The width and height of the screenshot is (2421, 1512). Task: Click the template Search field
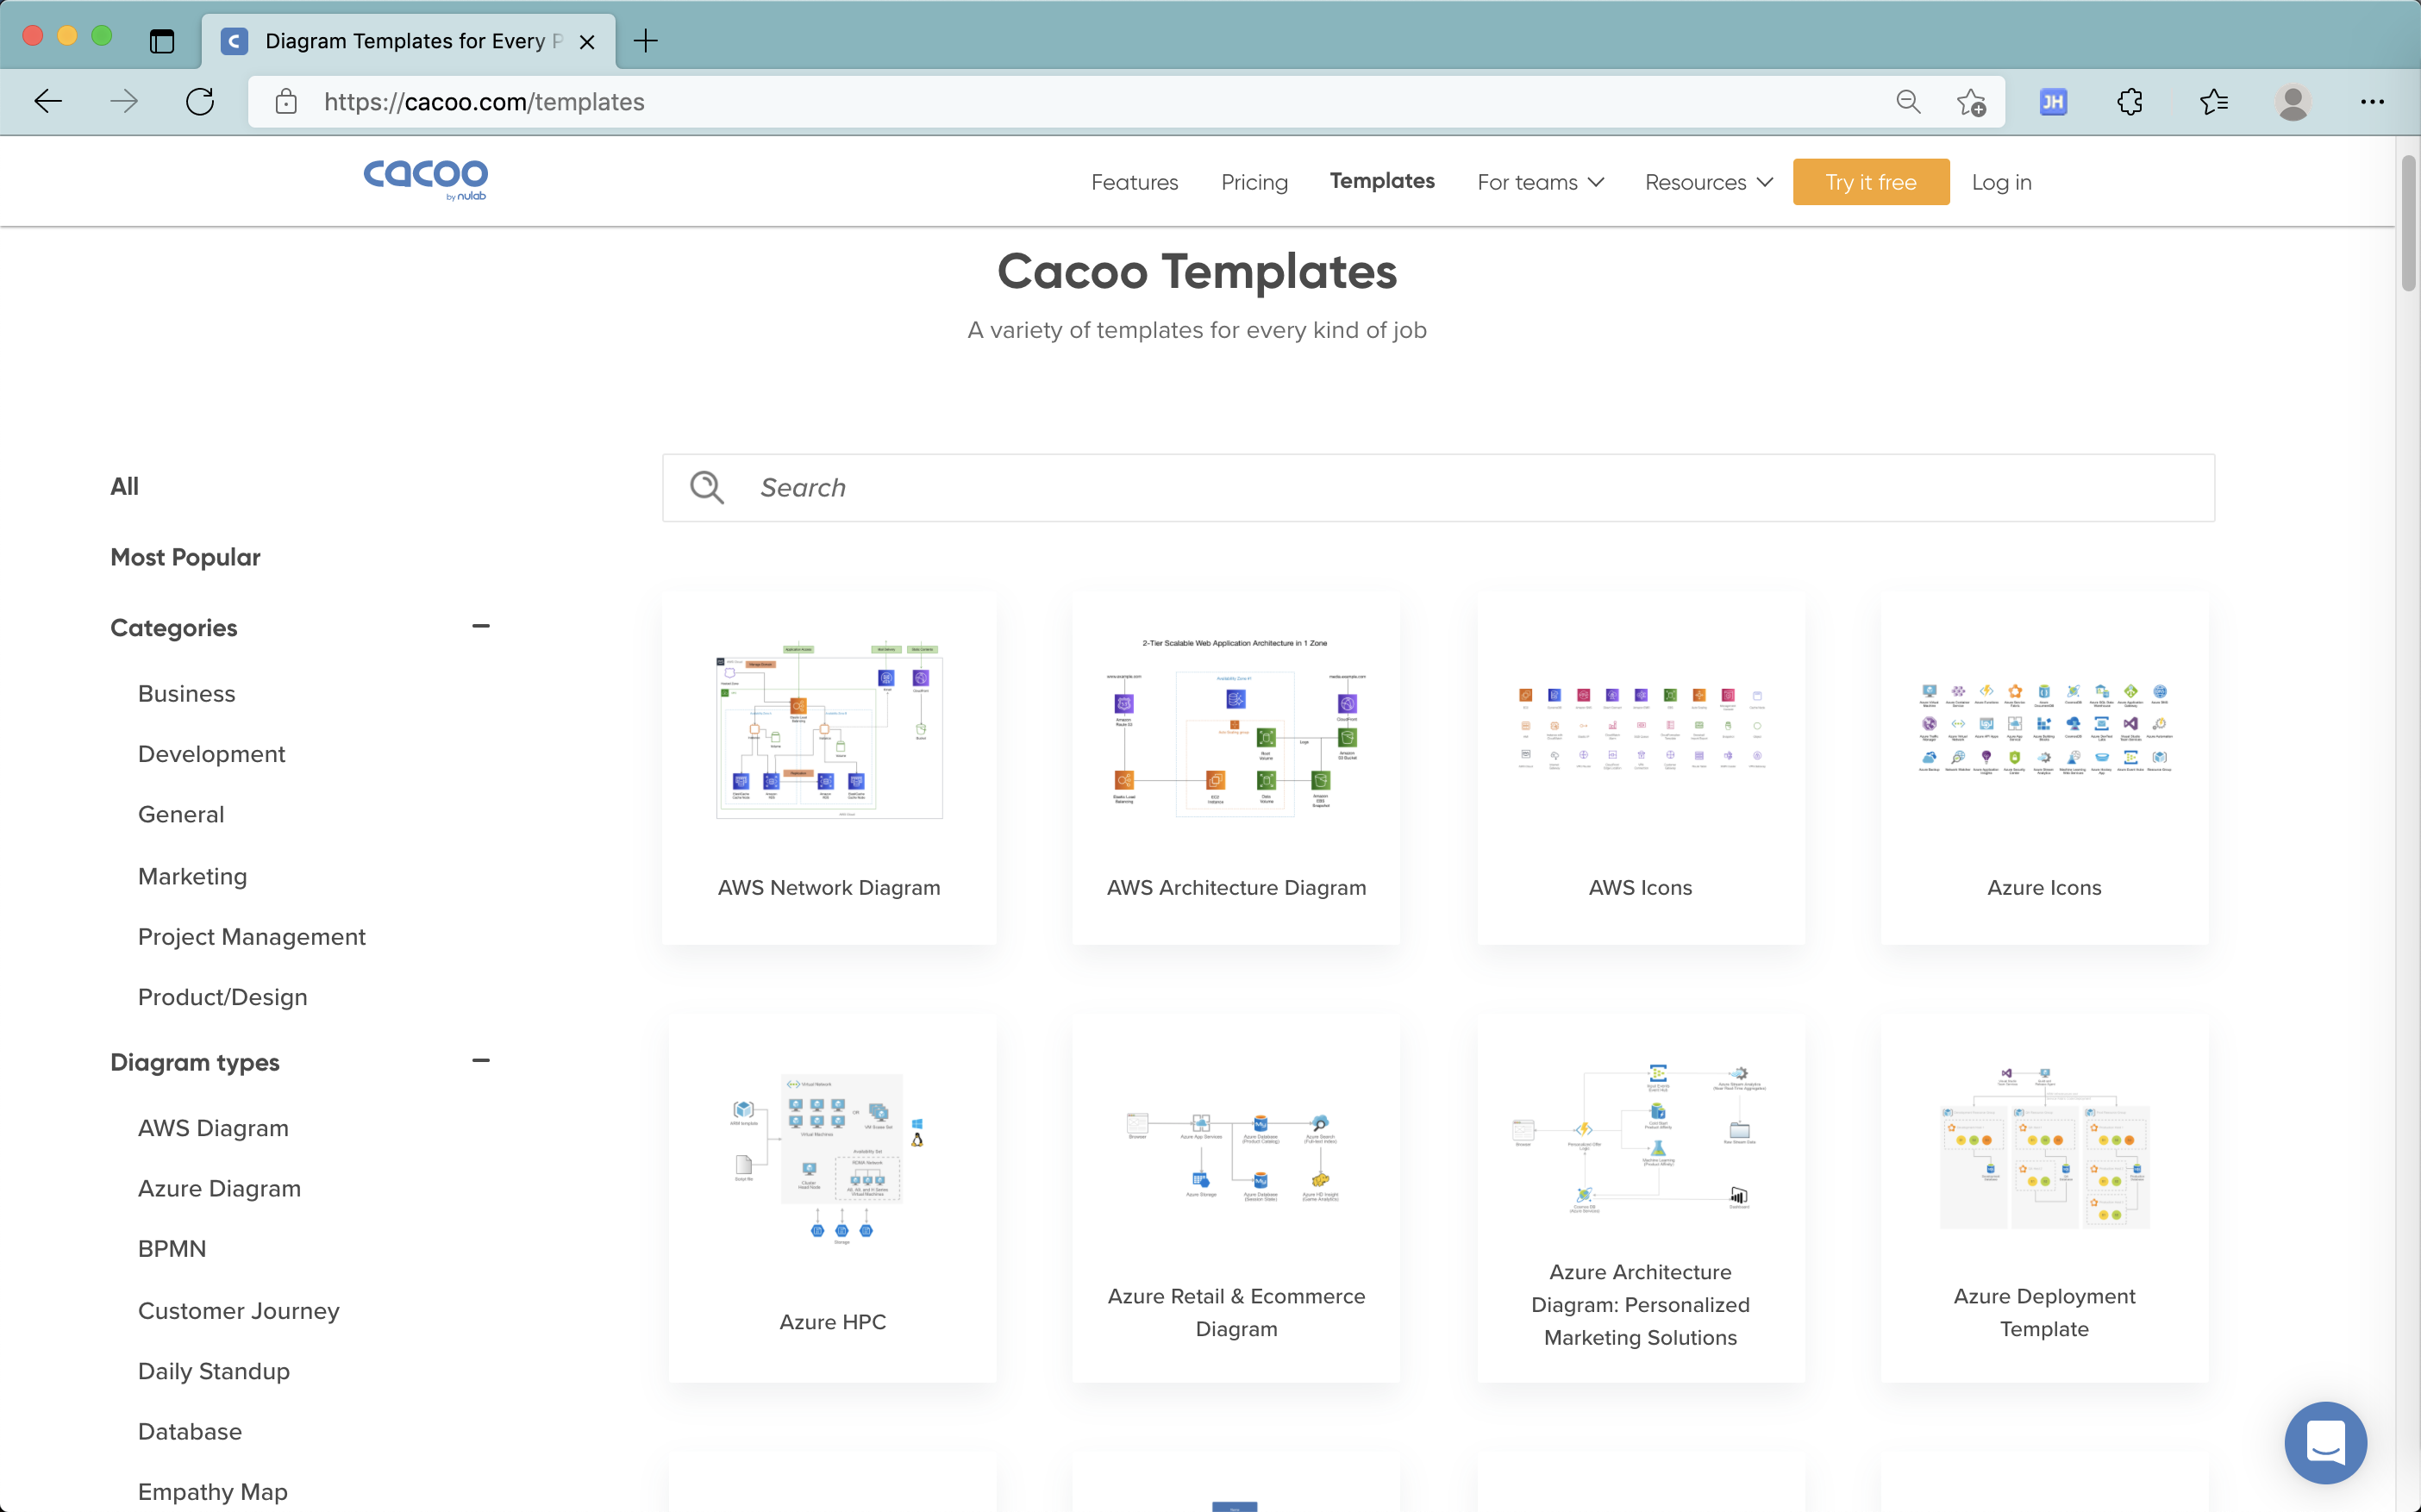point(1438,487)
